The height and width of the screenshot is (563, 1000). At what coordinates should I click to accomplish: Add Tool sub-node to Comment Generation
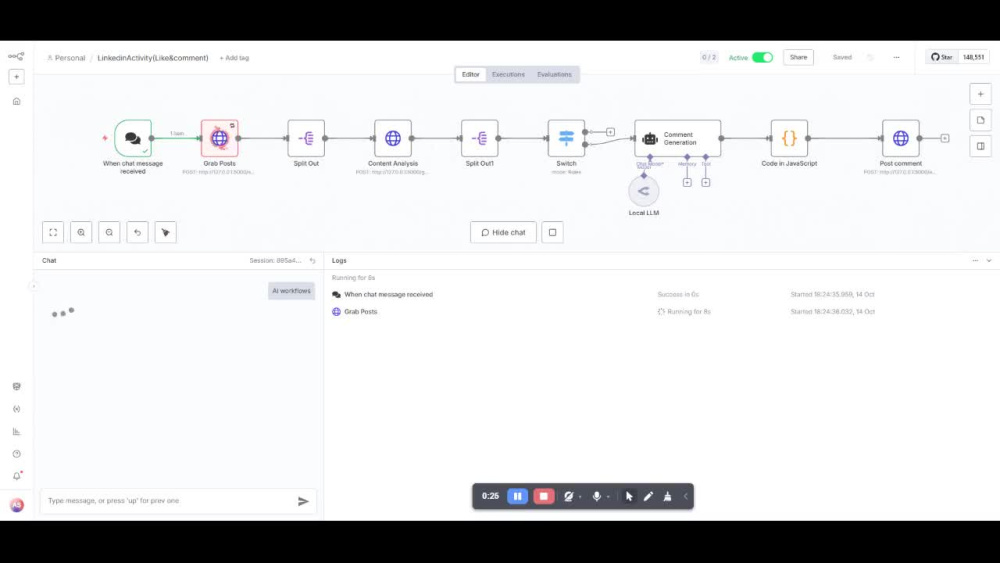tap(705, 182)
